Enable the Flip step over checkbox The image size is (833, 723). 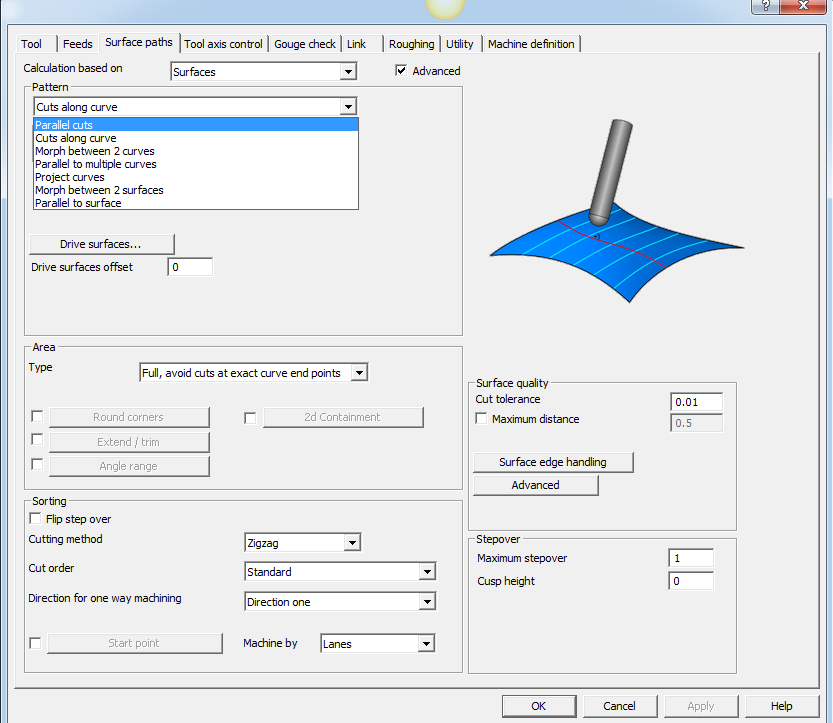click(37, 519)
